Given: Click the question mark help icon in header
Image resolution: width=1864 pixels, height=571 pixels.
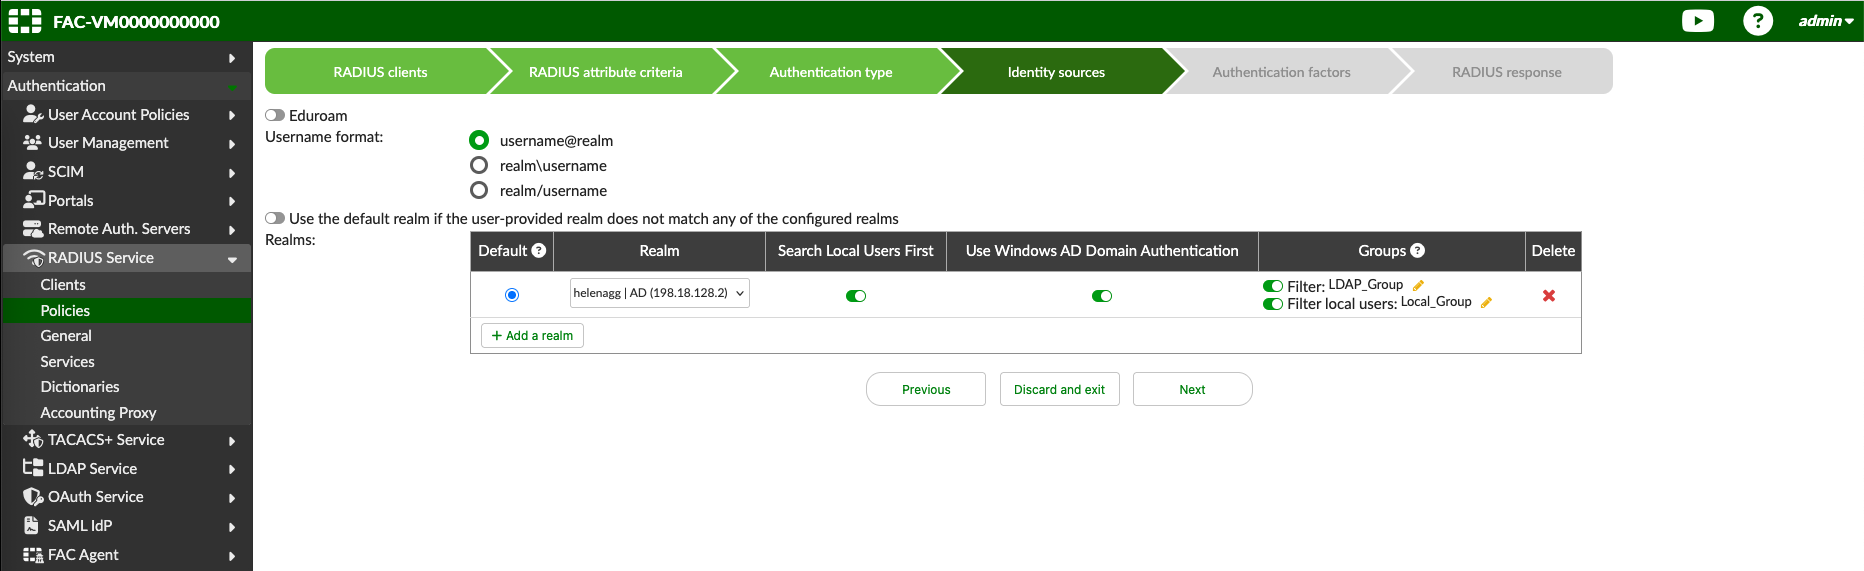Looking at the screenshot, I should click(1757, 21).
